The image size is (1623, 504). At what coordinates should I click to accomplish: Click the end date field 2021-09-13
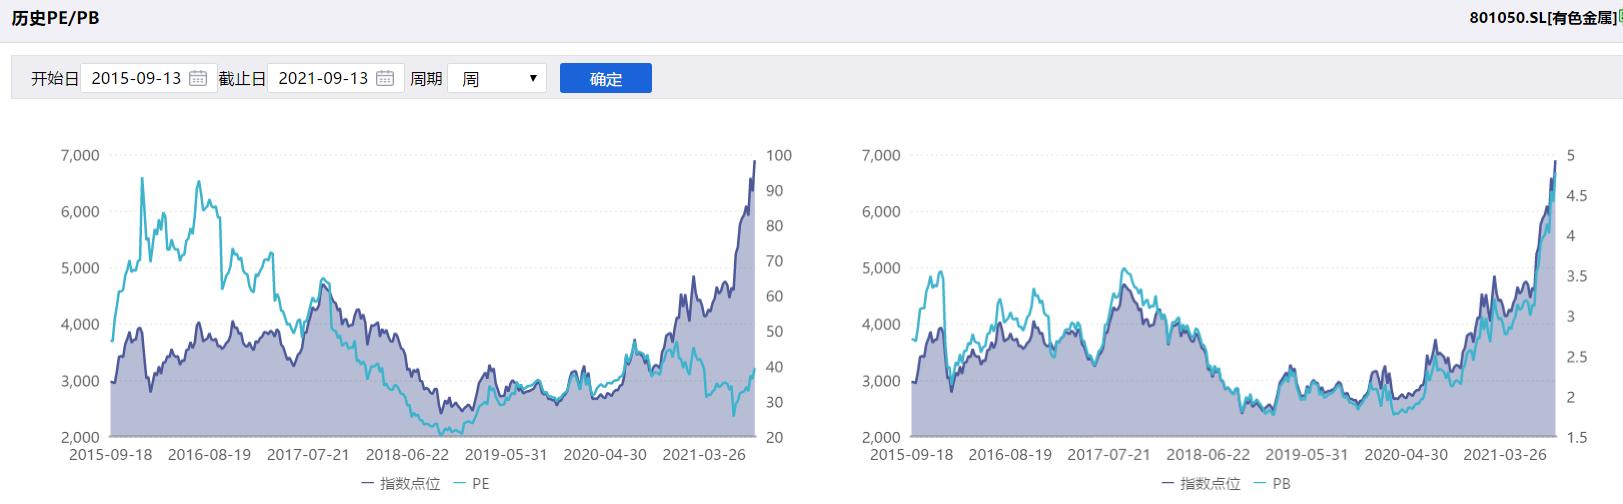[323, 78]
